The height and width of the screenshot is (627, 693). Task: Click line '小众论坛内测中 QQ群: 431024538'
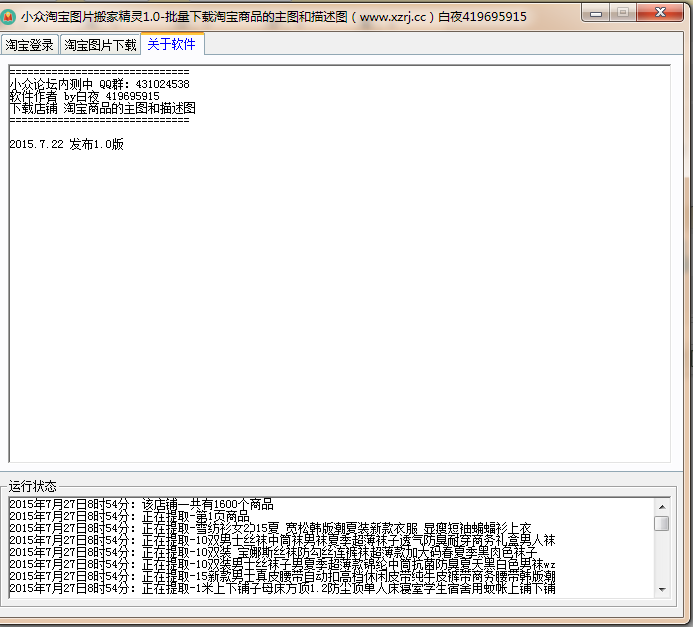coord(99,84)
